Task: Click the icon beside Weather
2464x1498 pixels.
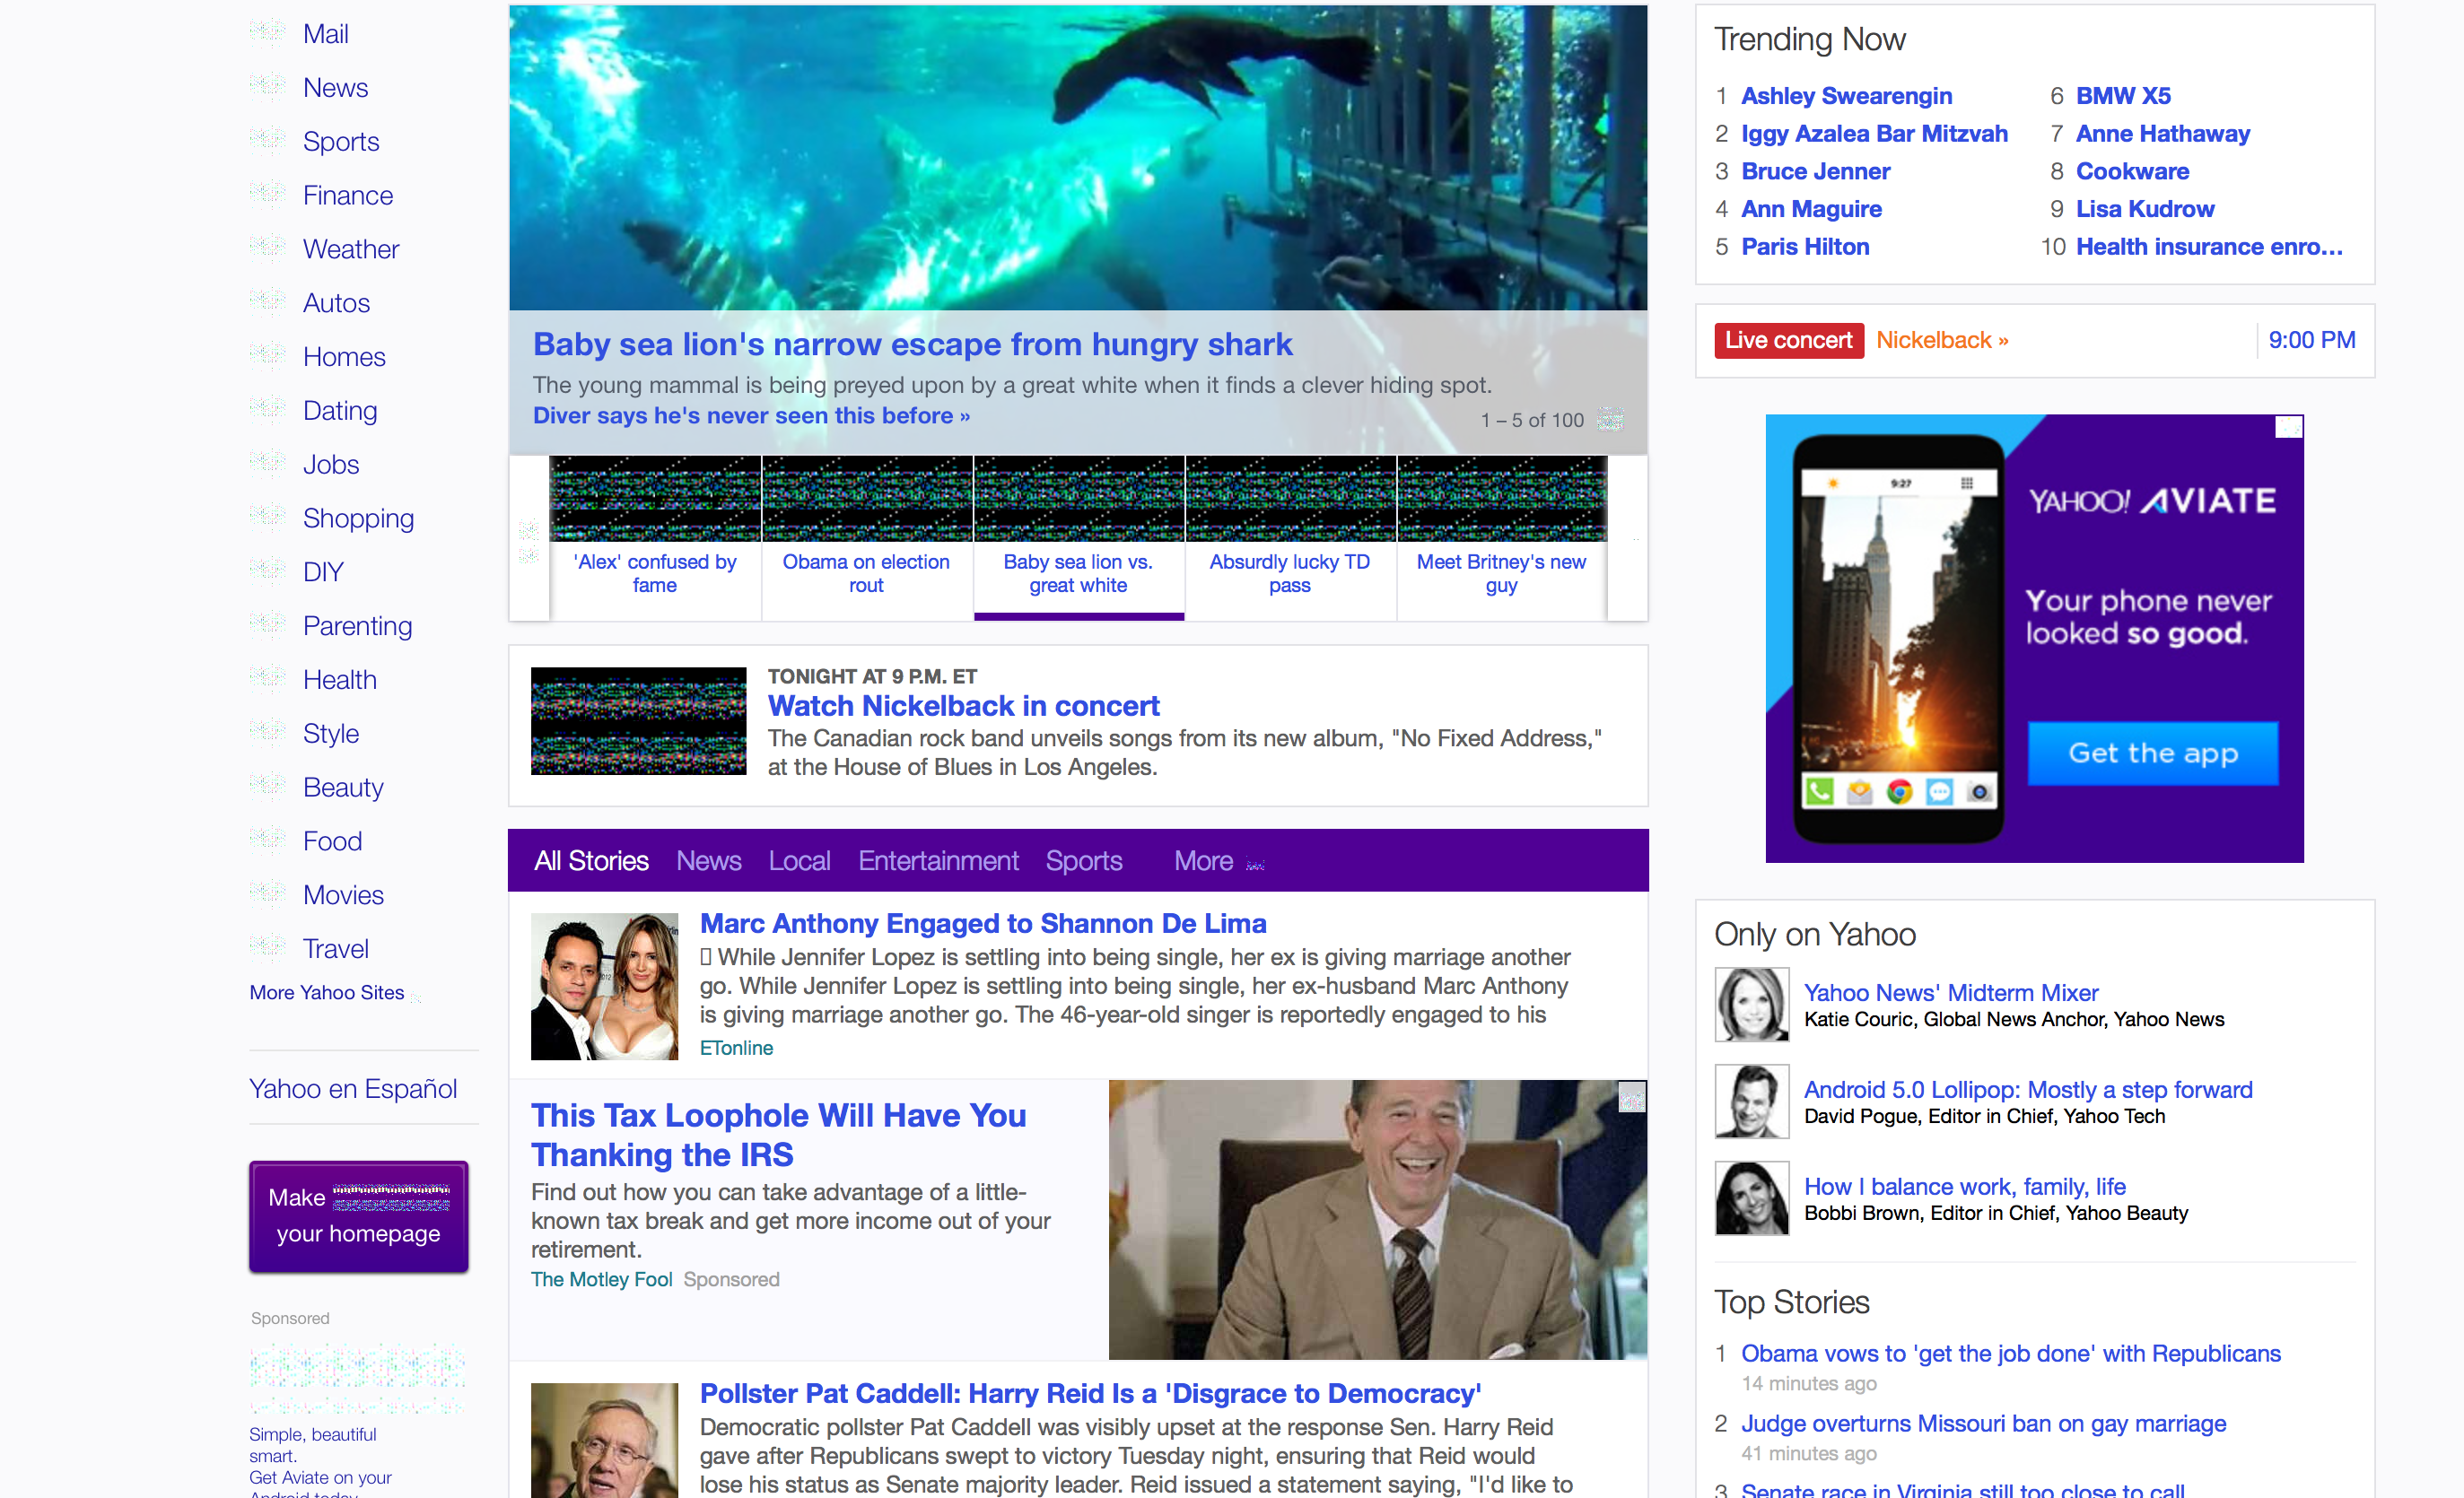Action: tap(267, 248)
